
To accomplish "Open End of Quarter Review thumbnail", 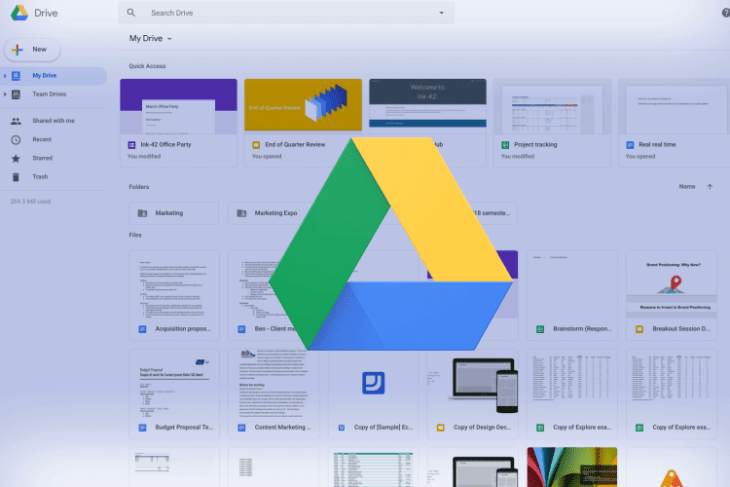I will [x=303, y=105].
